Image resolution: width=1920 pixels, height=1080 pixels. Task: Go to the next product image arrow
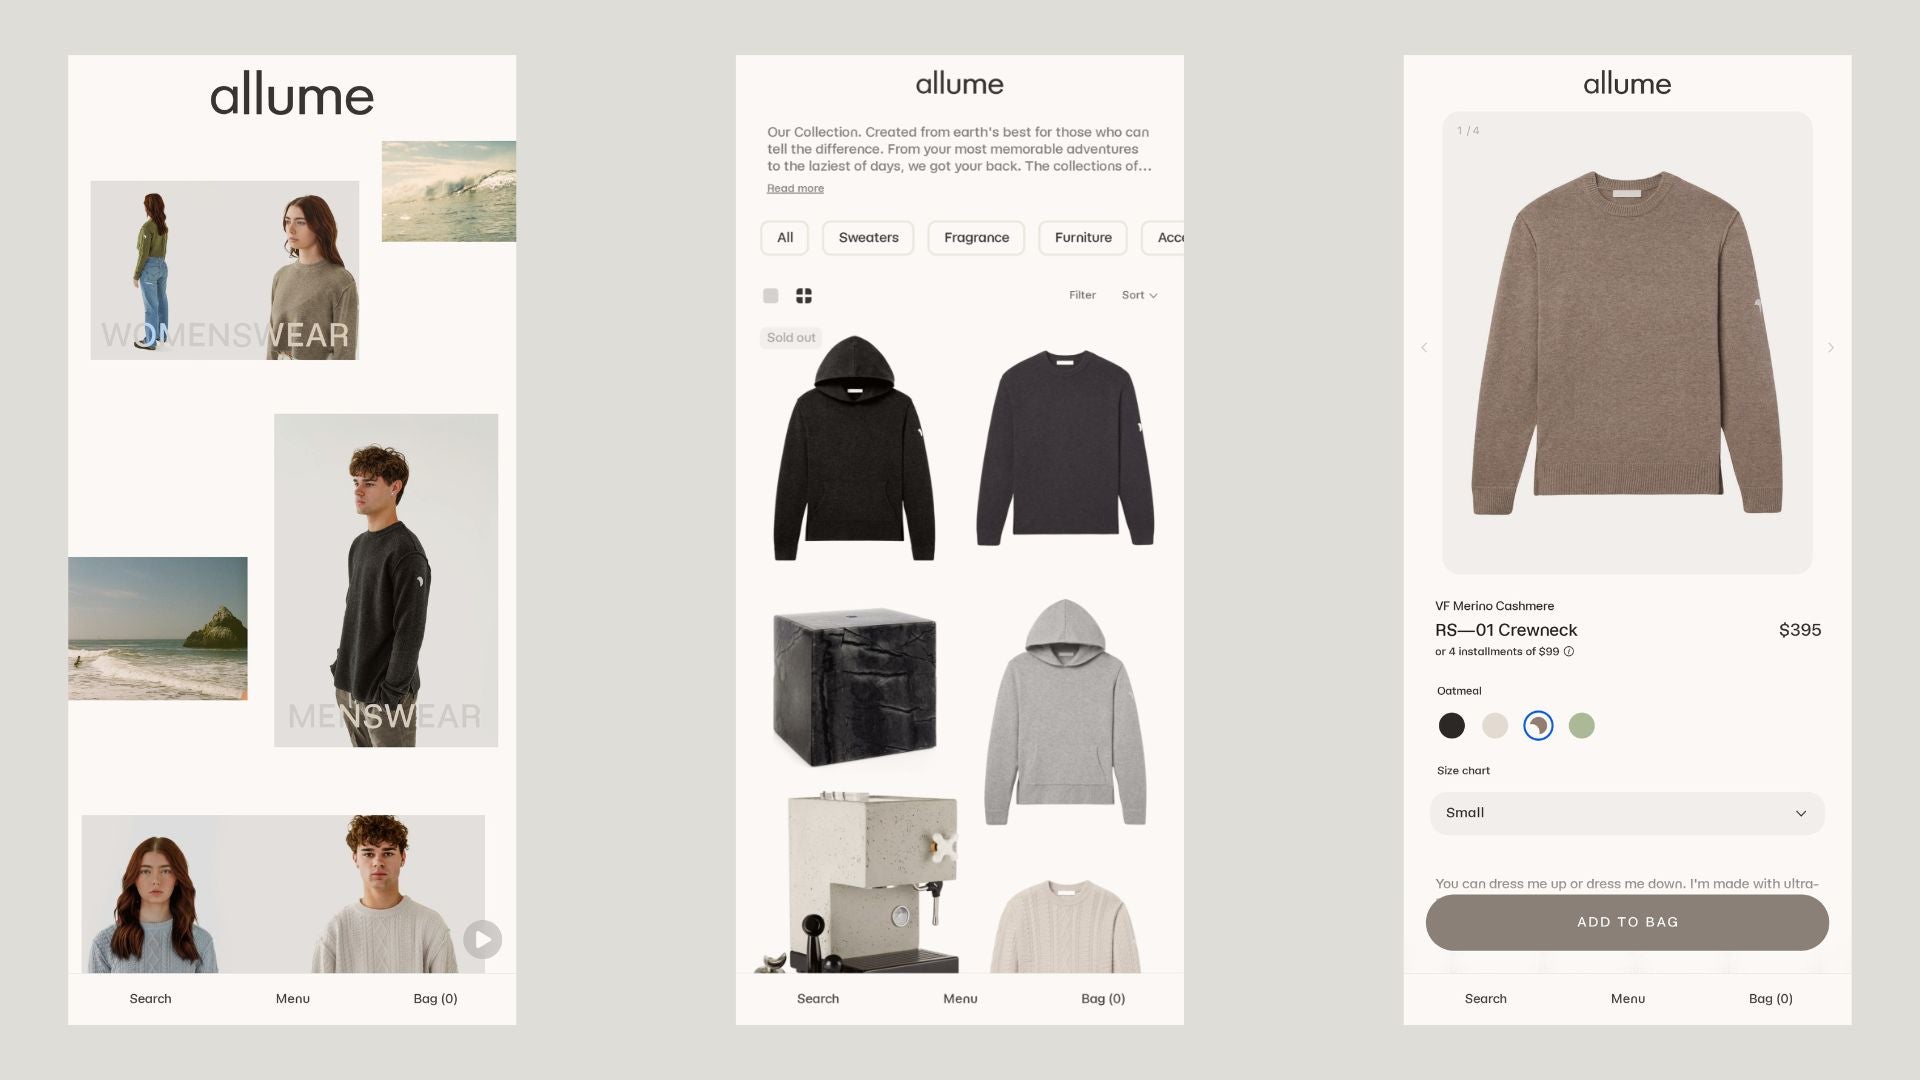point(1831,348)
